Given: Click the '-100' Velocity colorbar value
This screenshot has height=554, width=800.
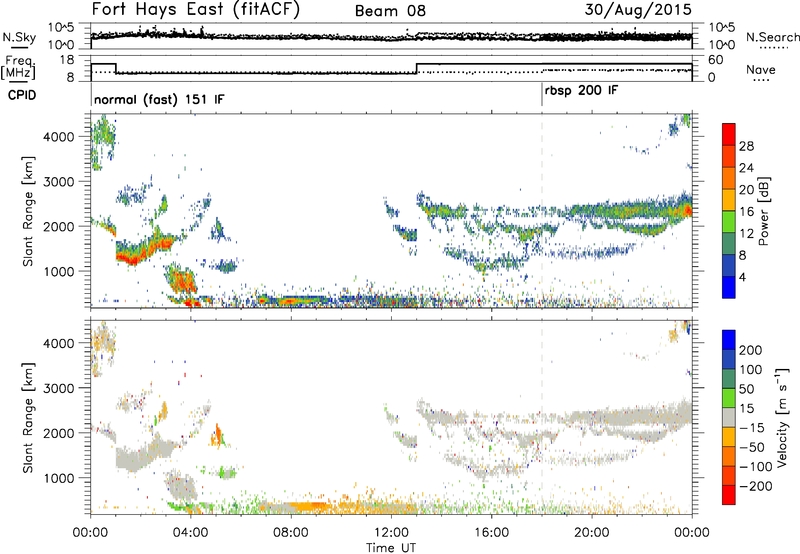Looking at the screenshot, I should (x=755, y=466).
